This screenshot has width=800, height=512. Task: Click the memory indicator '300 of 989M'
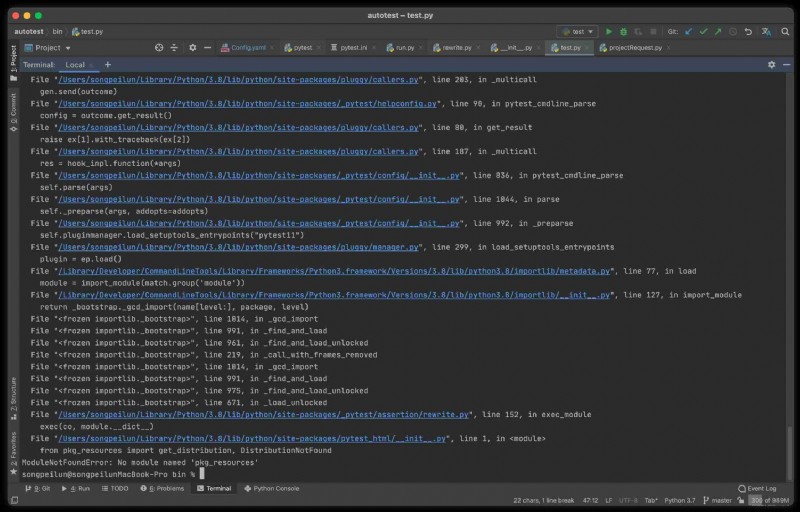point(769,500)
